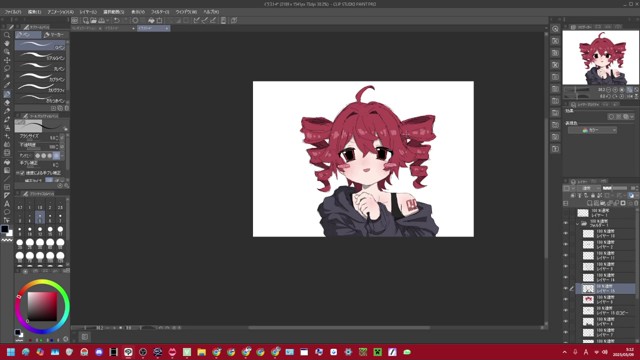640x360 pixels.
Task: Switch to the マーカー sub tool tab
Action: click(x=55, y=35)
